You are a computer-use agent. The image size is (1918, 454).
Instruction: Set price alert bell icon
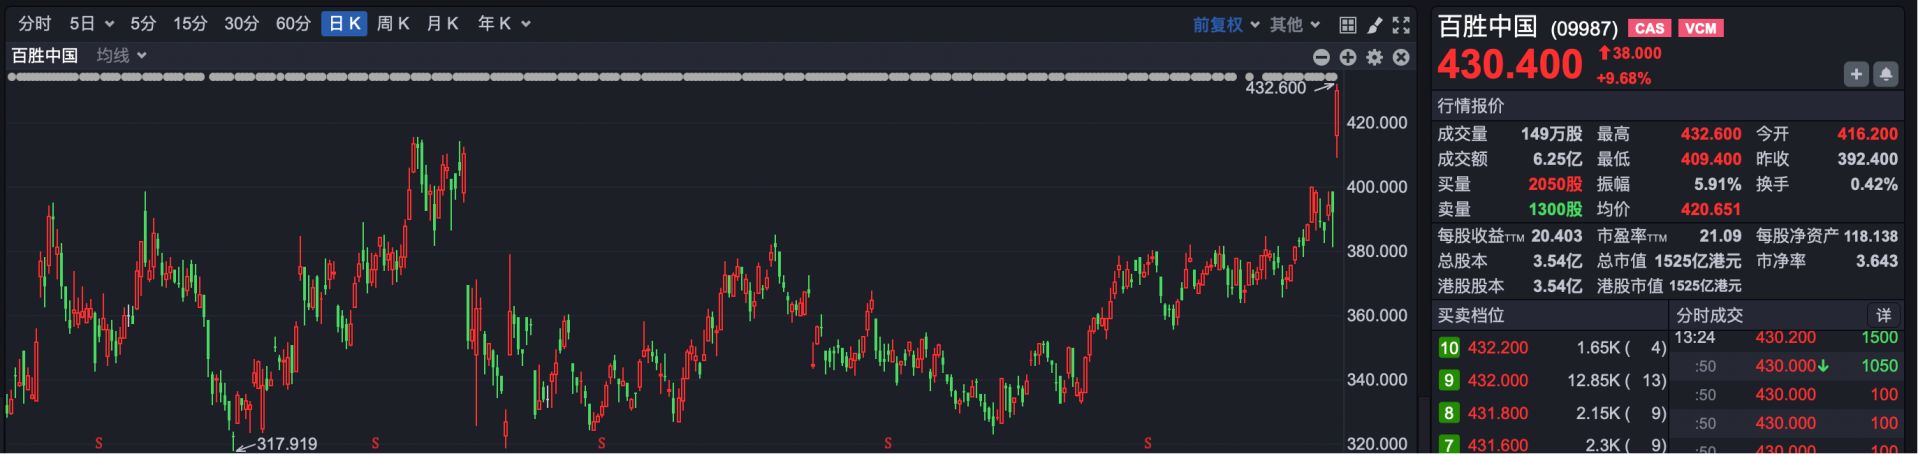click(1885, 75)
